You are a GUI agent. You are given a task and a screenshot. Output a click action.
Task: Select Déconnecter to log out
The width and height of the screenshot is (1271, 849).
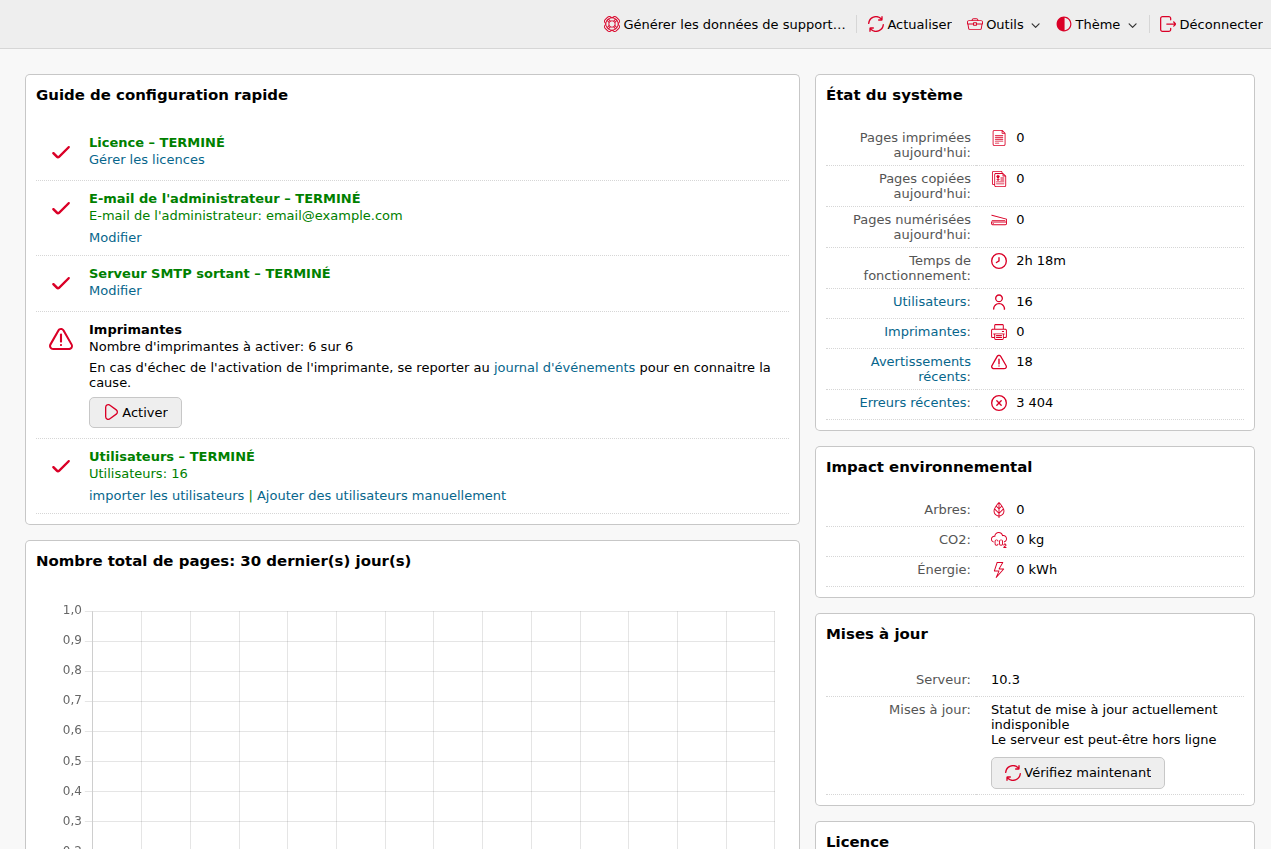click(x=1211, y=24)
